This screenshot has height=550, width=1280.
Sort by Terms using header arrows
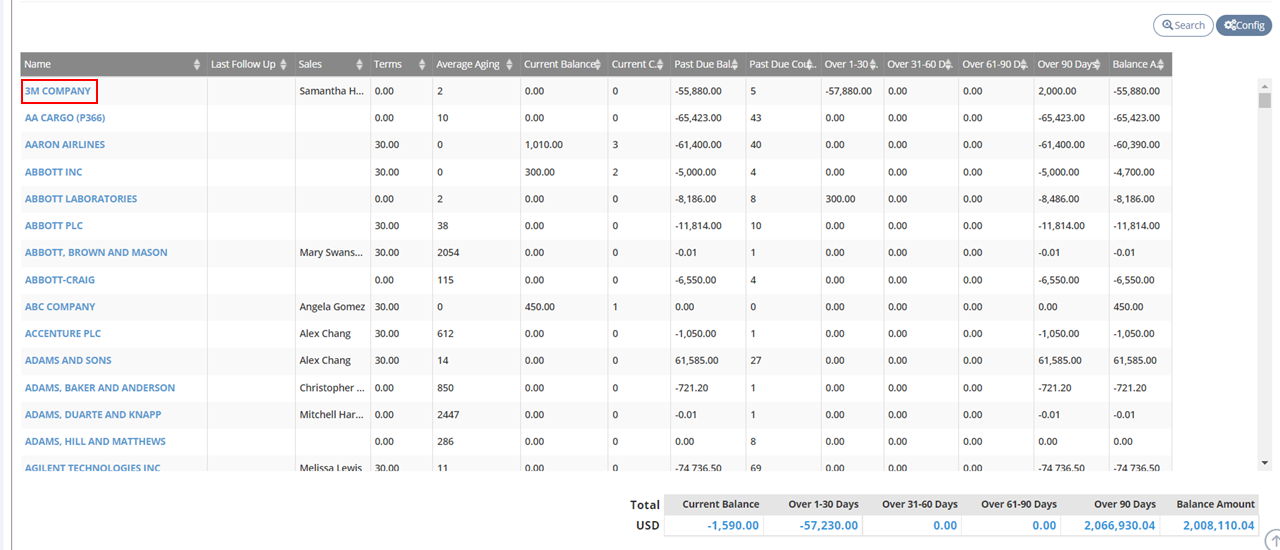[422, 65]
